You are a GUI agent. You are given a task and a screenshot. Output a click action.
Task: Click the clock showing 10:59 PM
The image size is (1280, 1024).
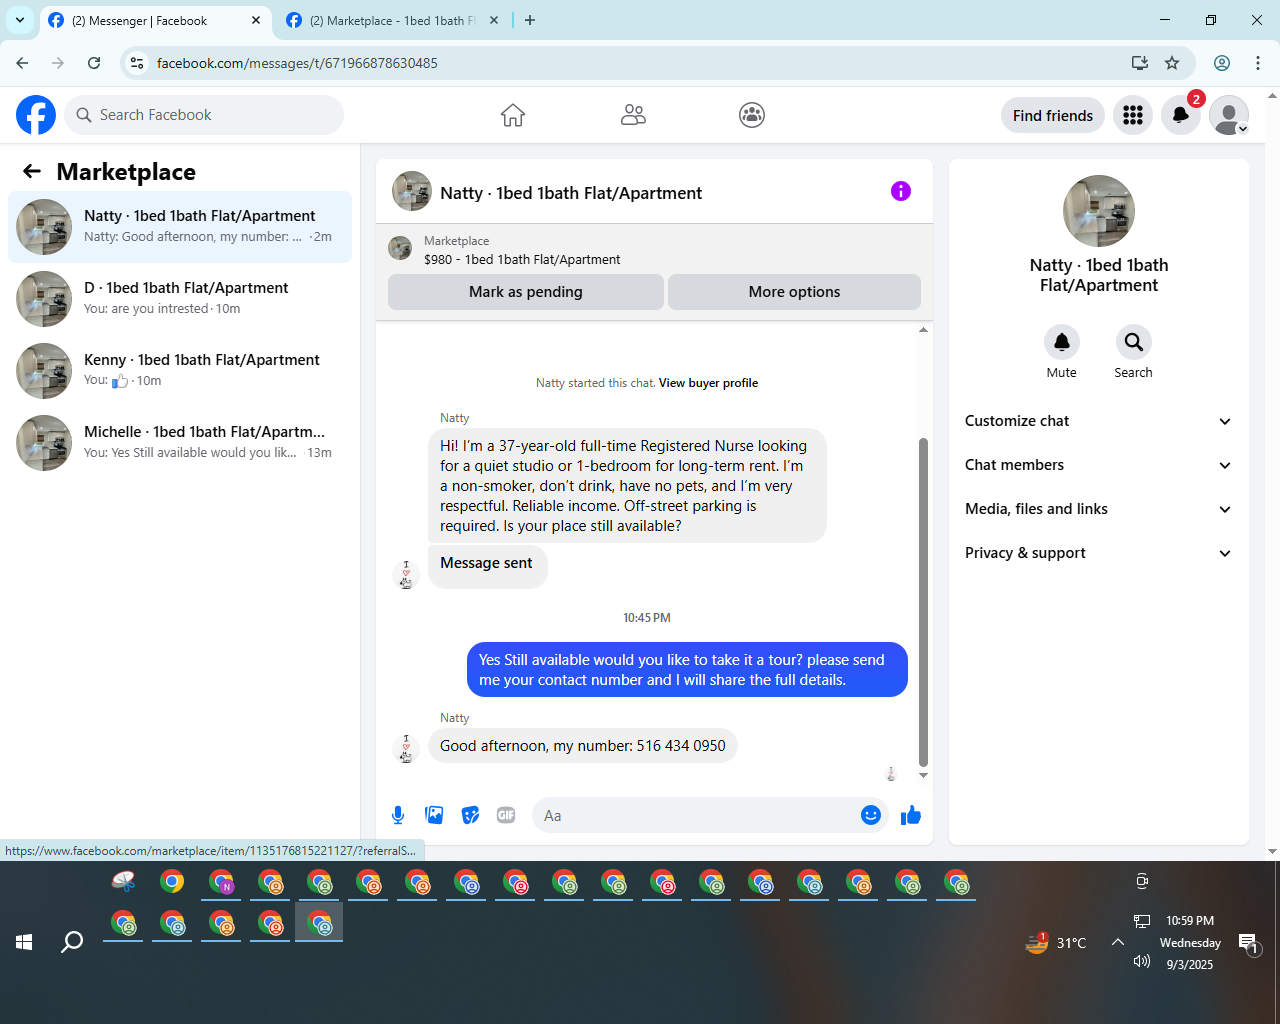coord(1190,921)
